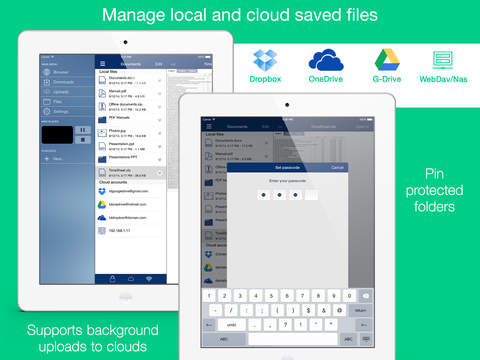This screenshot has height=360, width=480.
Task: Open Dropbox account in Cloud accounts
Action: [131, 191]
